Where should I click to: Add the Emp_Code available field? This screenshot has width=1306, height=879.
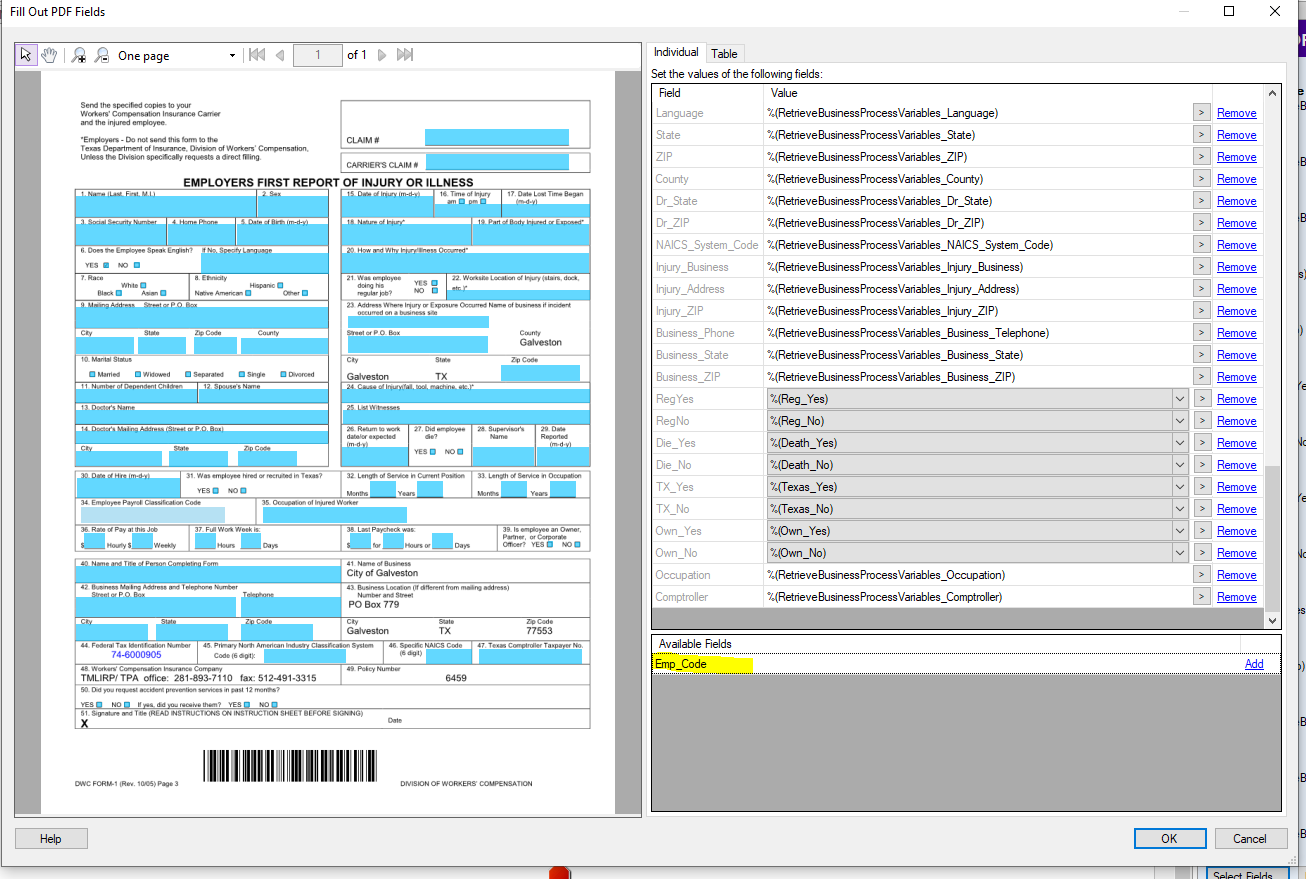pyautogui.click(x=1254, y=664)
